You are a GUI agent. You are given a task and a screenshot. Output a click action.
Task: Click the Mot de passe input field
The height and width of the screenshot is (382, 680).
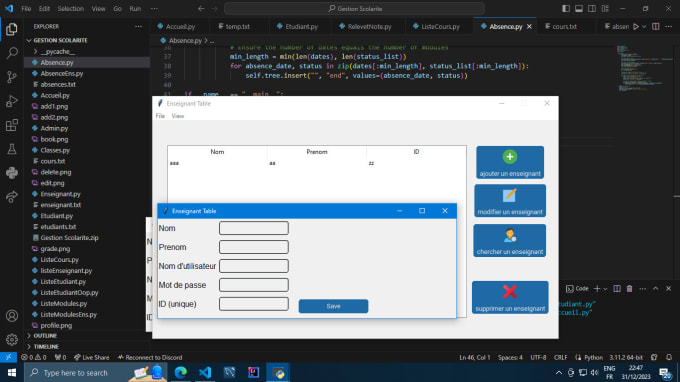pyautogui.click(x=254, y=285)
